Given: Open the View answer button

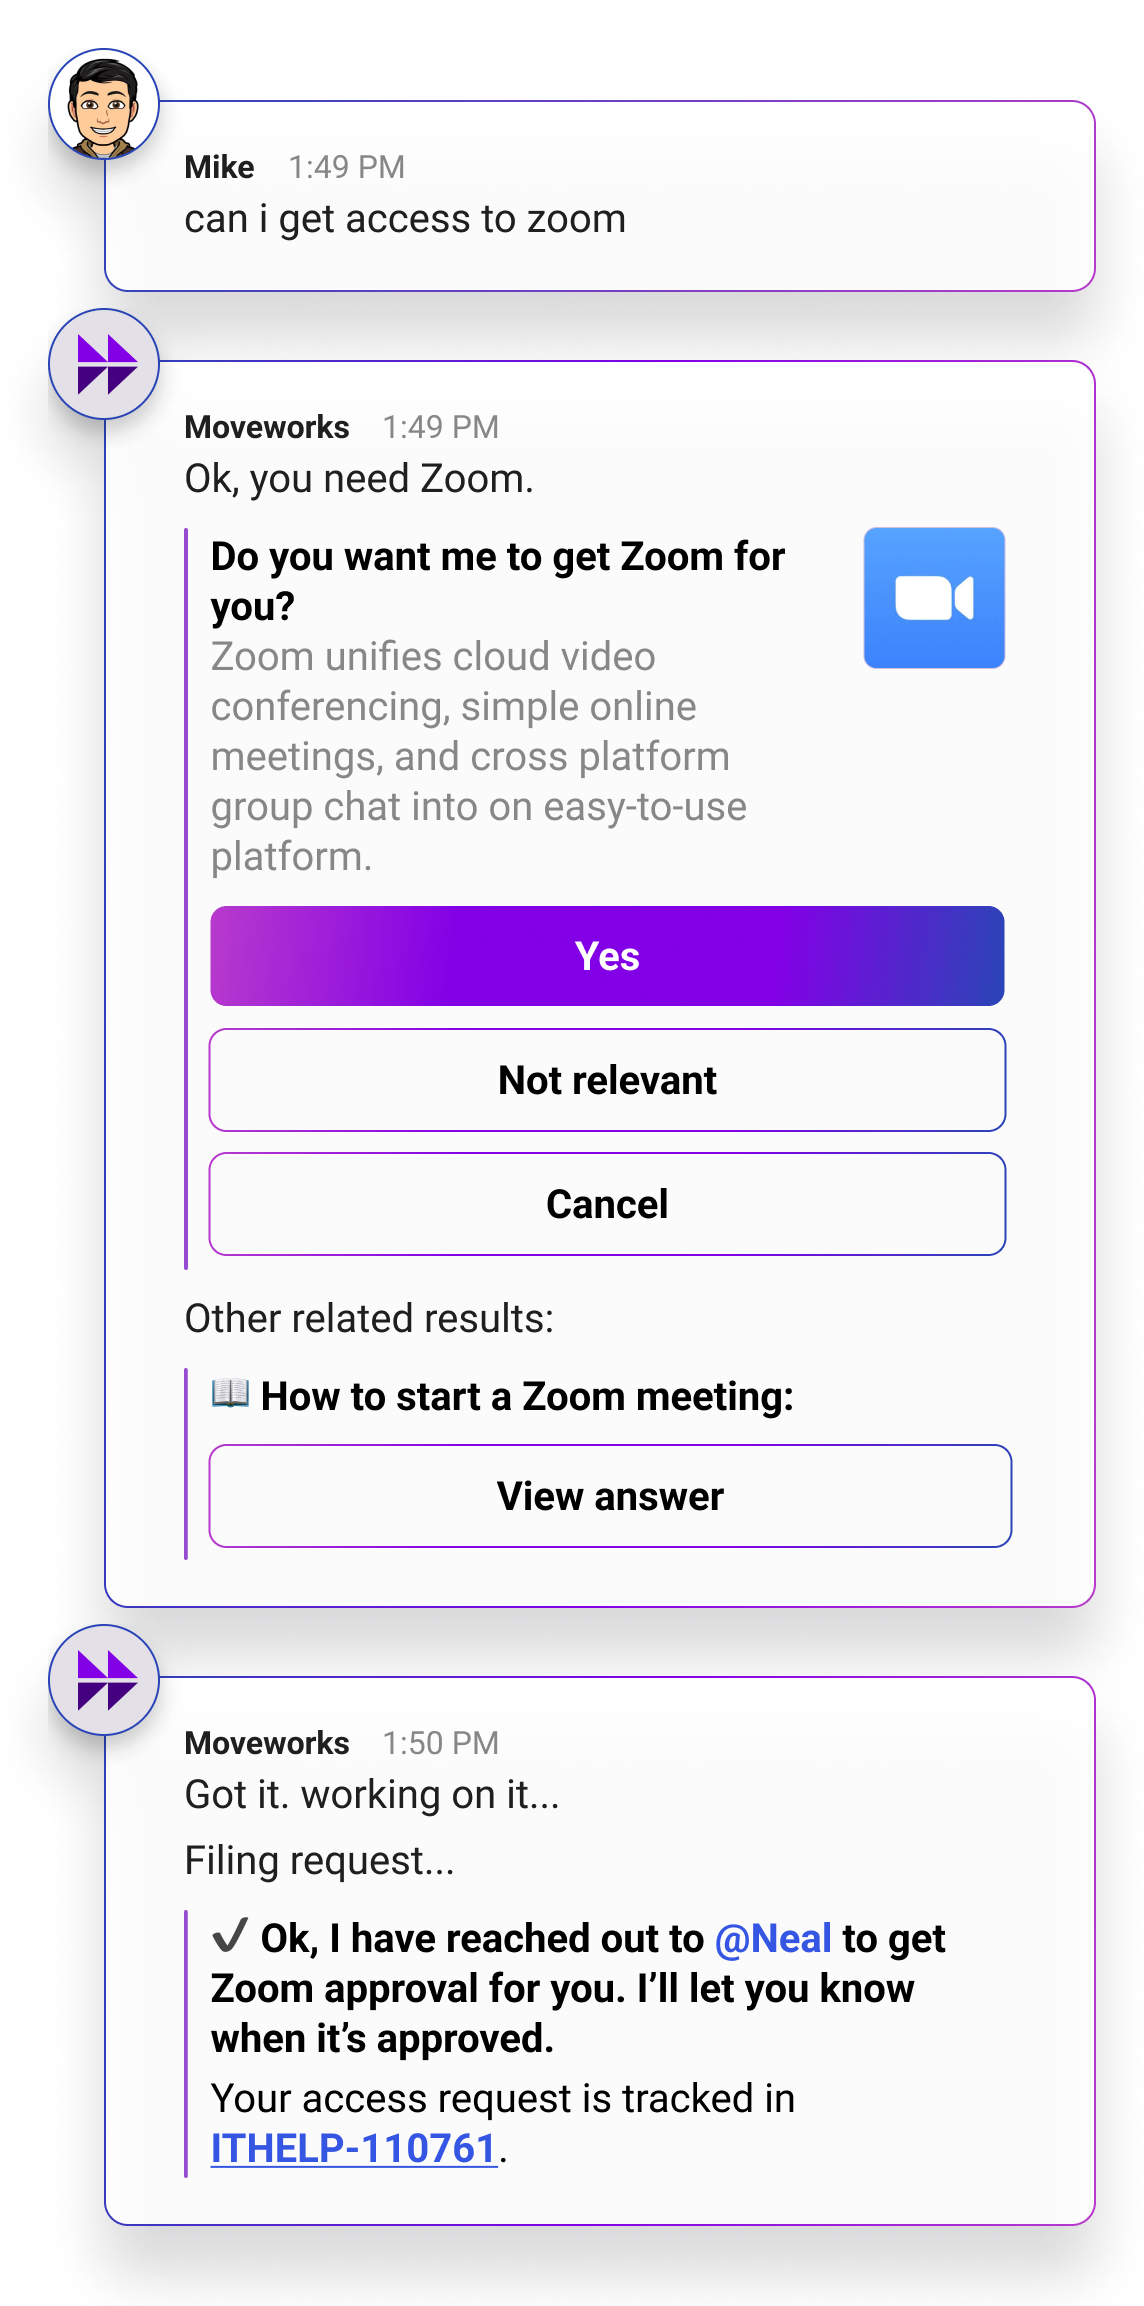Looking at the screenshot, I should click(610, 1496).
